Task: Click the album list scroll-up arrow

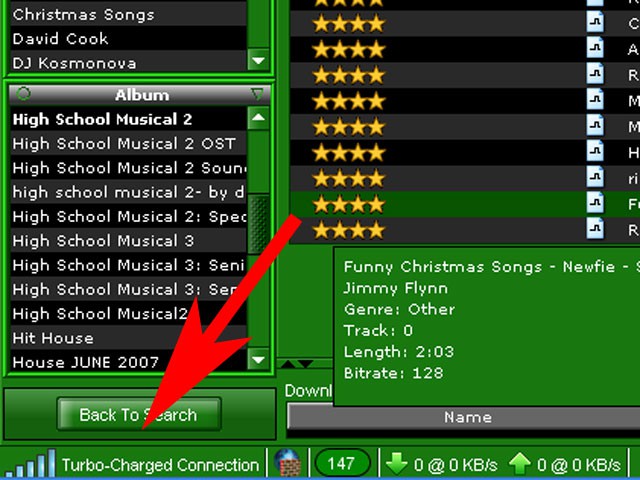Action: coord(258,118)
